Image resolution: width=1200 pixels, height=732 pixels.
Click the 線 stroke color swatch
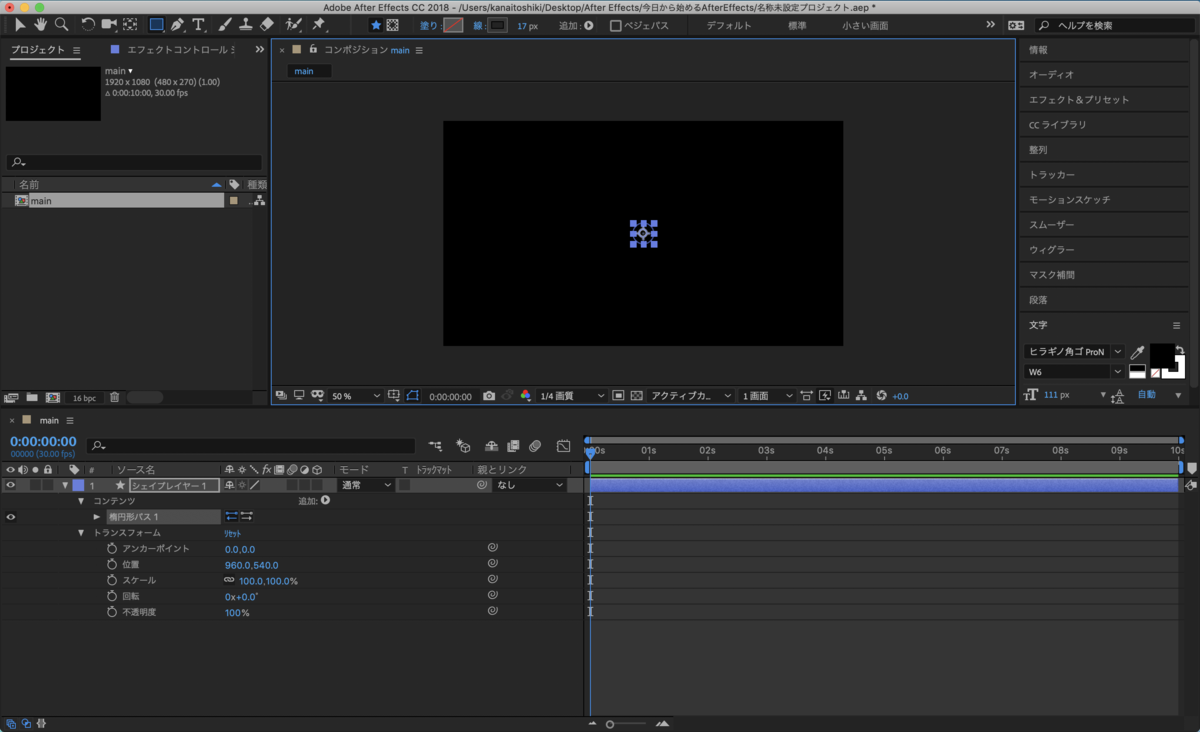click(497, 25)
